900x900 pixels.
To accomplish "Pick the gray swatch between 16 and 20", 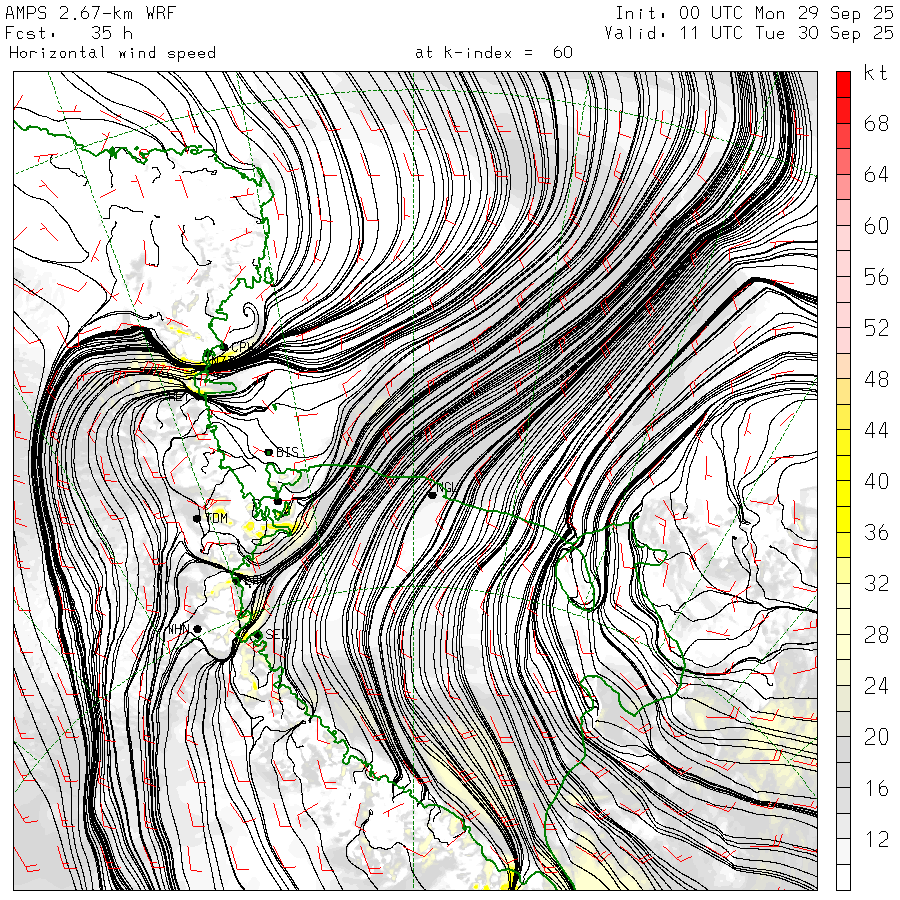I will tap(843, 775).
